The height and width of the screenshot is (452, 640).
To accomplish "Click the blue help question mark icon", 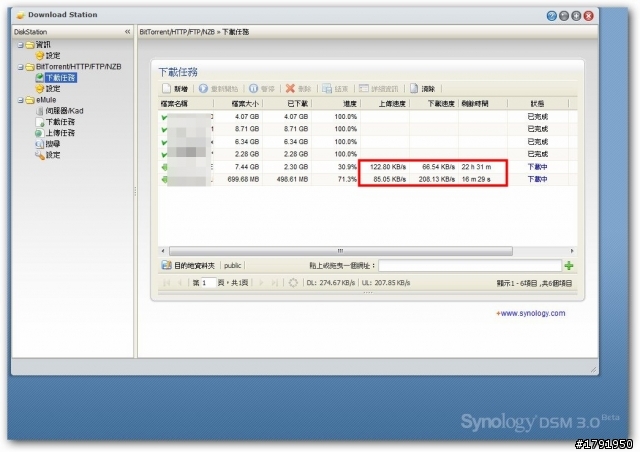I will coord(551,16).
